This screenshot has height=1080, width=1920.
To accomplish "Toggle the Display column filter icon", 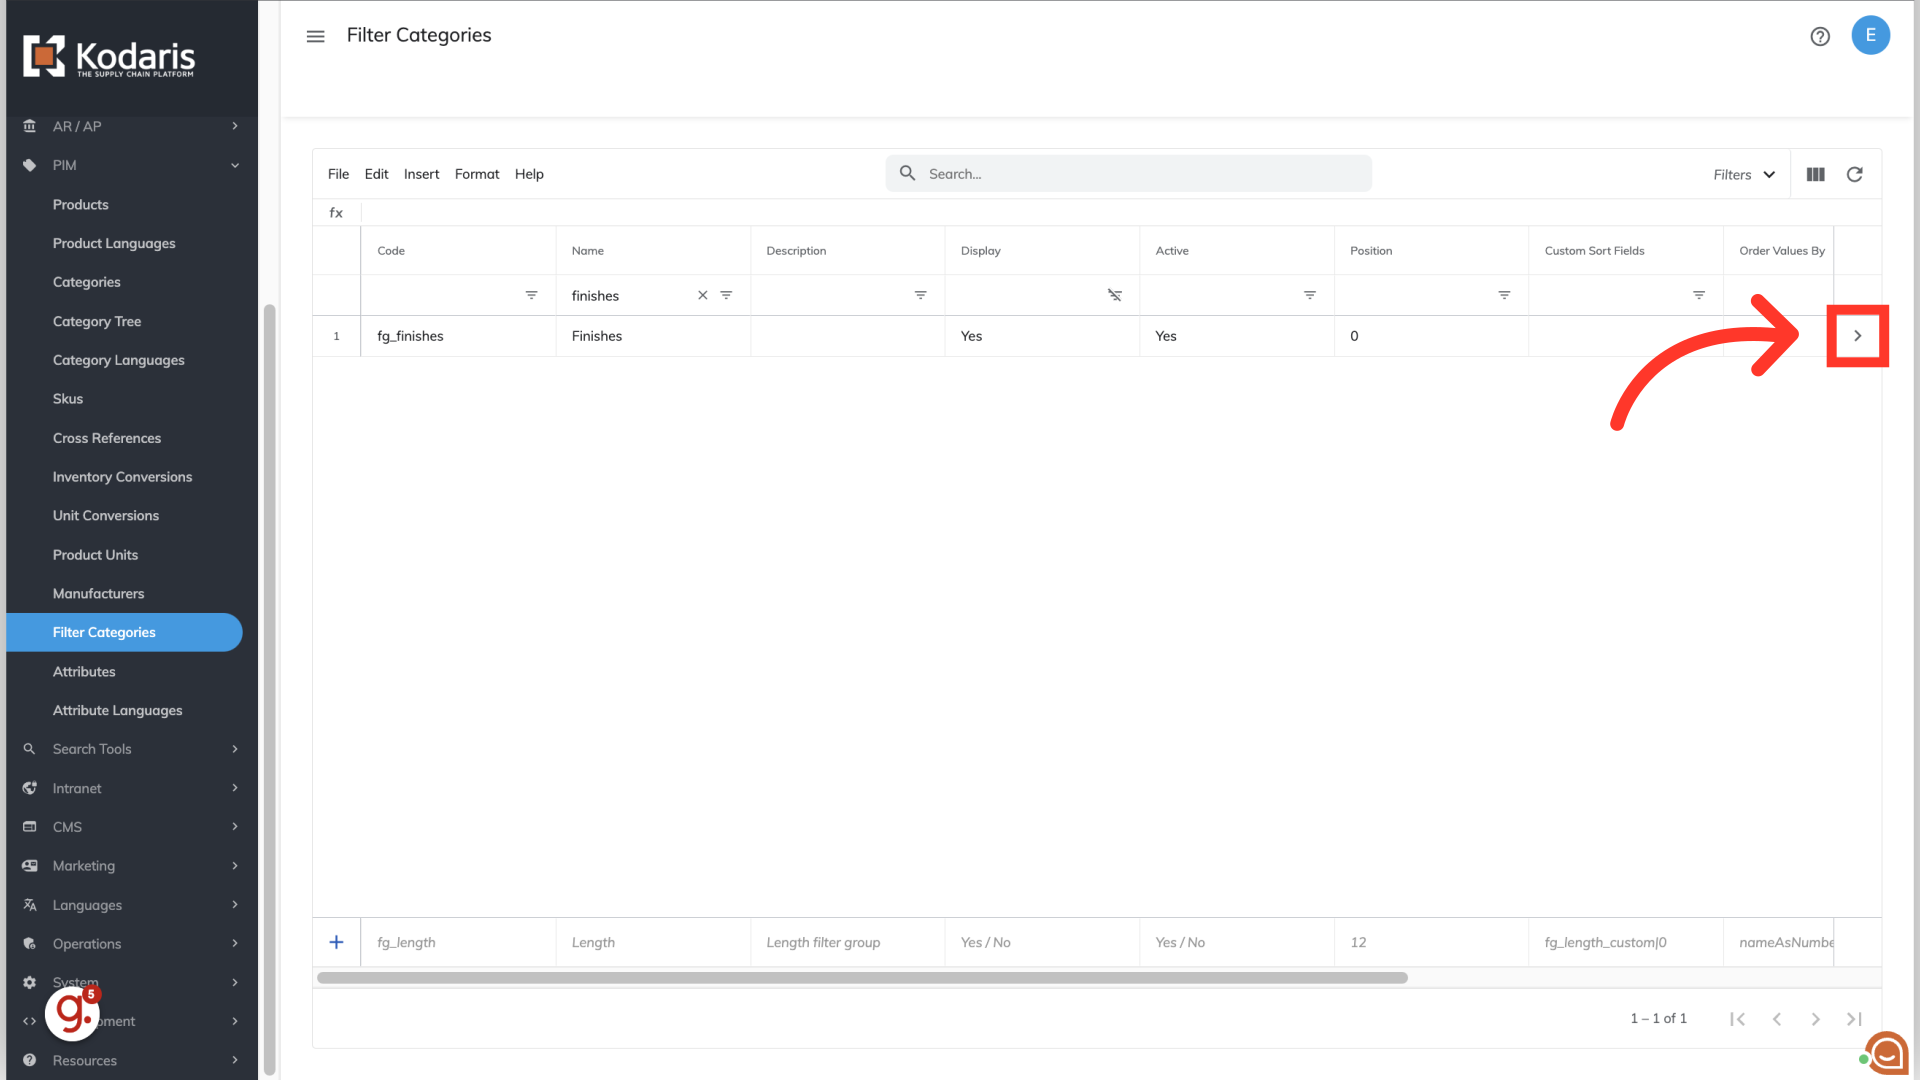I will pyautogui.click(x=1114, y=295).
